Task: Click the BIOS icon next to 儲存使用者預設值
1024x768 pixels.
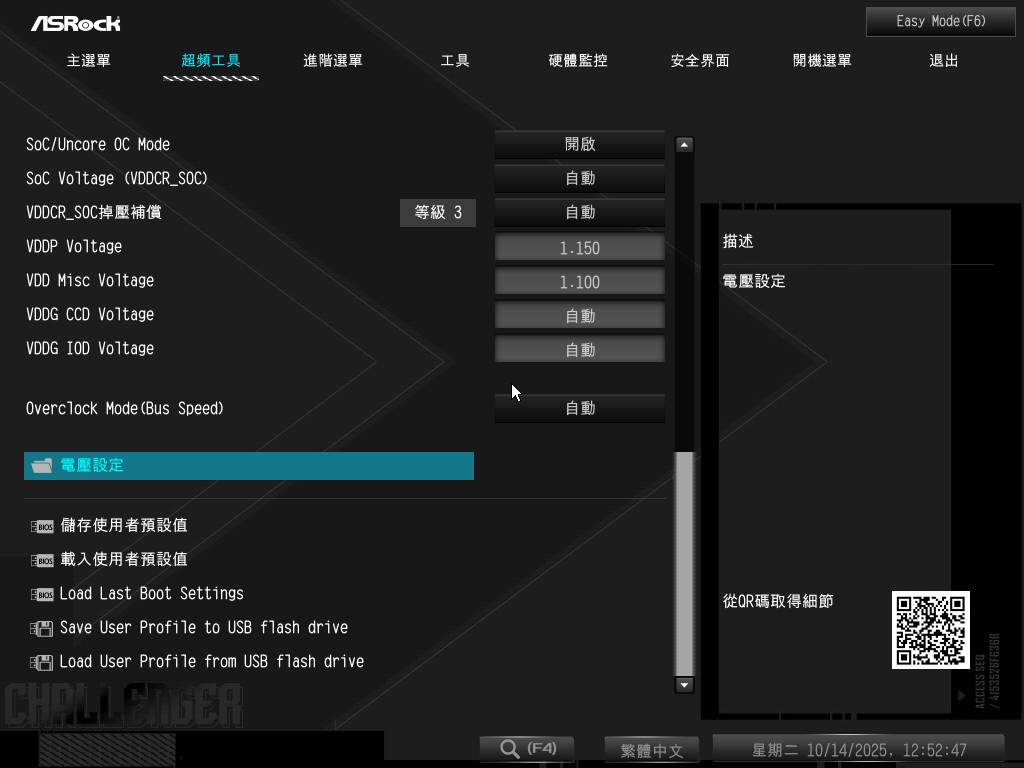Action: pos(42,526)
